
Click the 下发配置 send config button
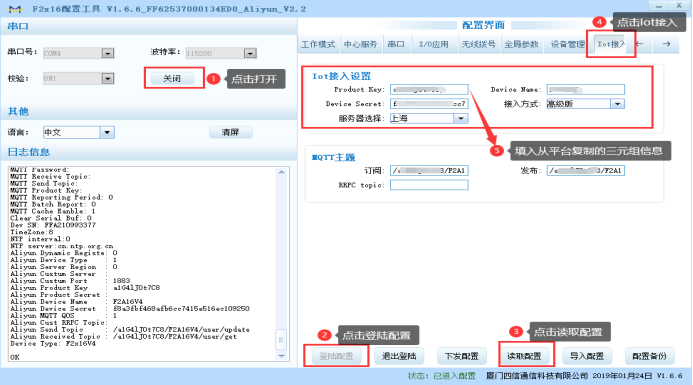[x=461, y=356]
